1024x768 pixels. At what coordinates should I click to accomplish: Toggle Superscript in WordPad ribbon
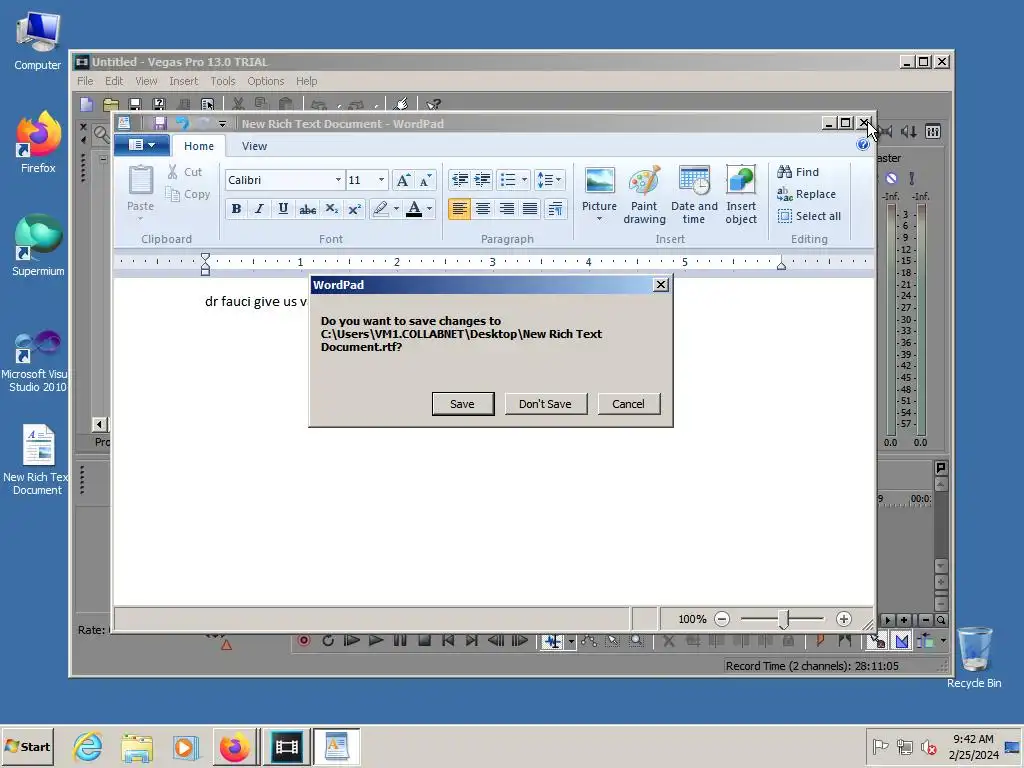point(355,209)
